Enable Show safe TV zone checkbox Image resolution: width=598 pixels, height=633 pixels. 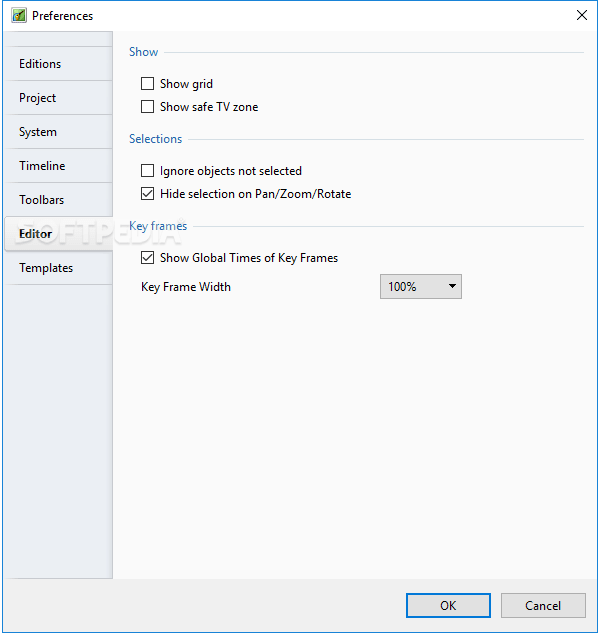pos(147,107)
